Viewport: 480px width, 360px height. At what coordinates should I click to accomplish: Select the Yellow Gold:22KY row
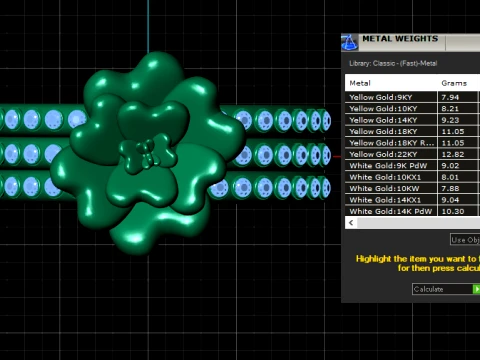(x=413, y=154)
